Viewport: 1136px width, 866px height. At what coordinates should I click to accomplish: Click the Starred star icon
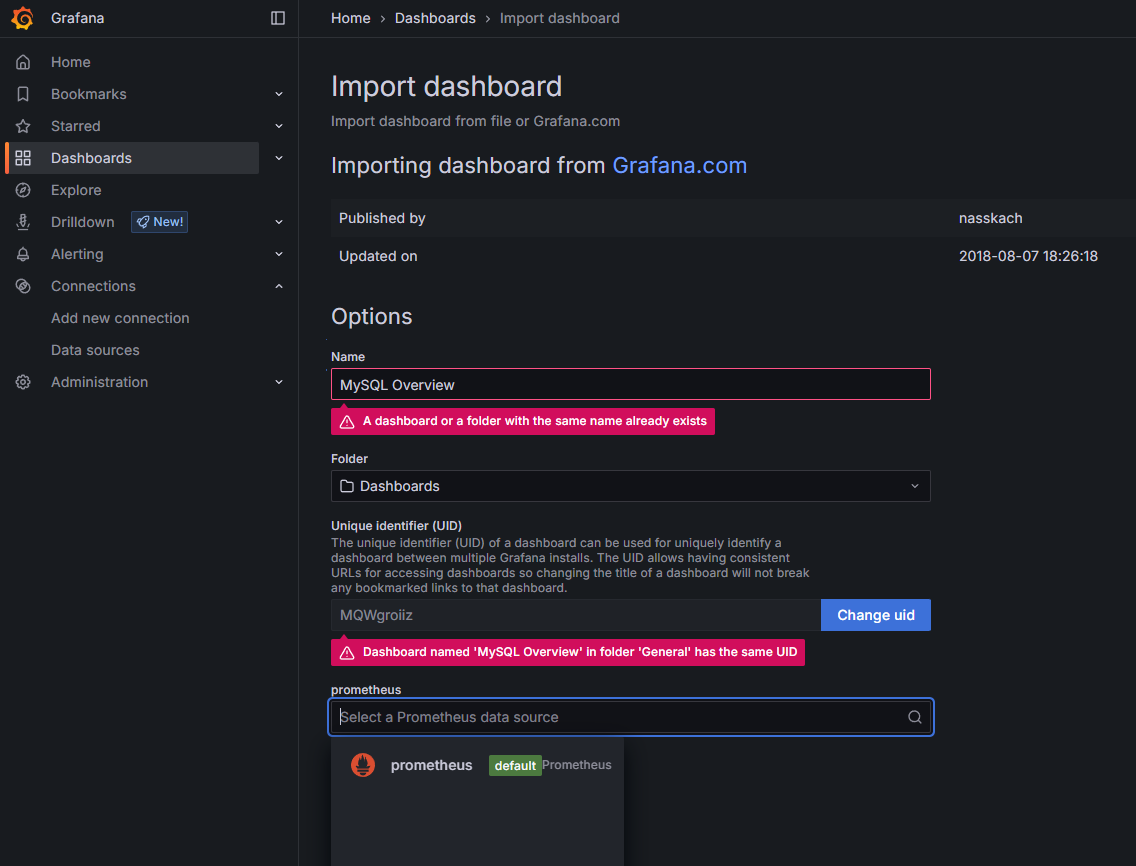23,126
